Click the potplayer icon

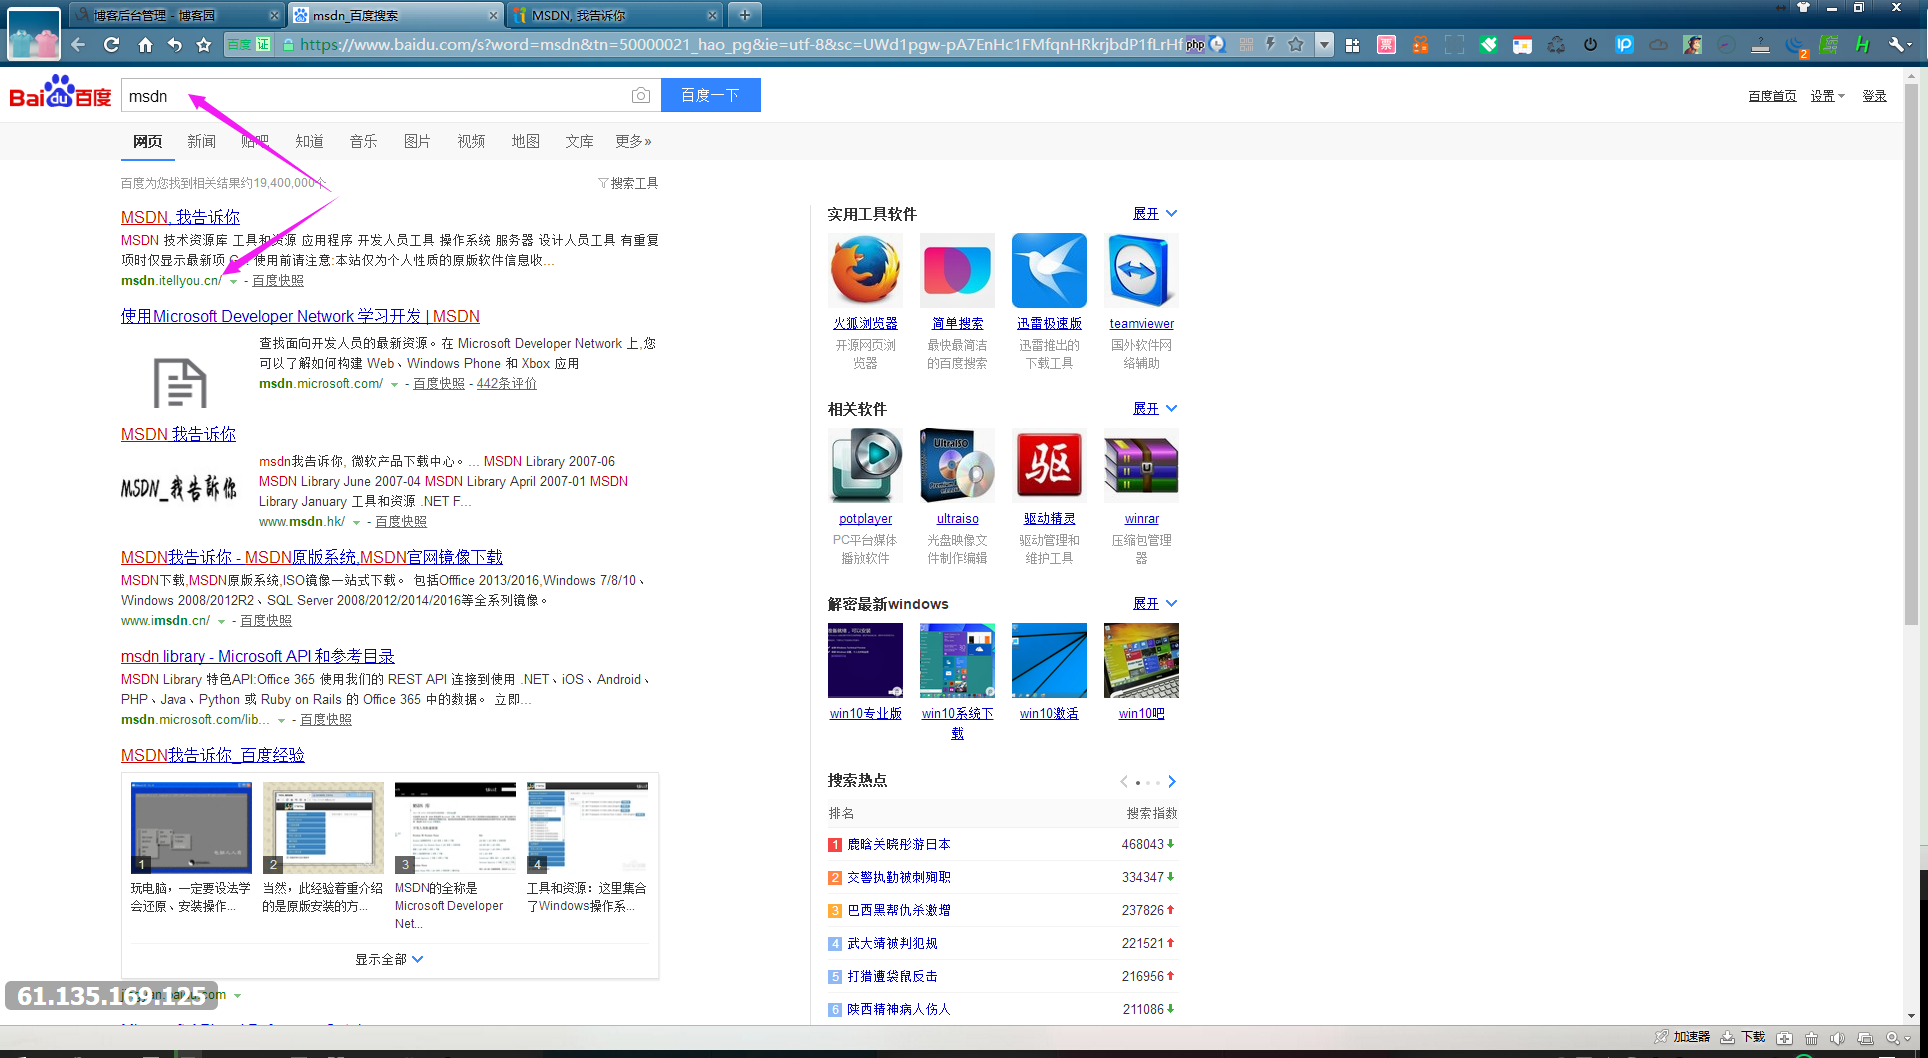pos(865,465)
